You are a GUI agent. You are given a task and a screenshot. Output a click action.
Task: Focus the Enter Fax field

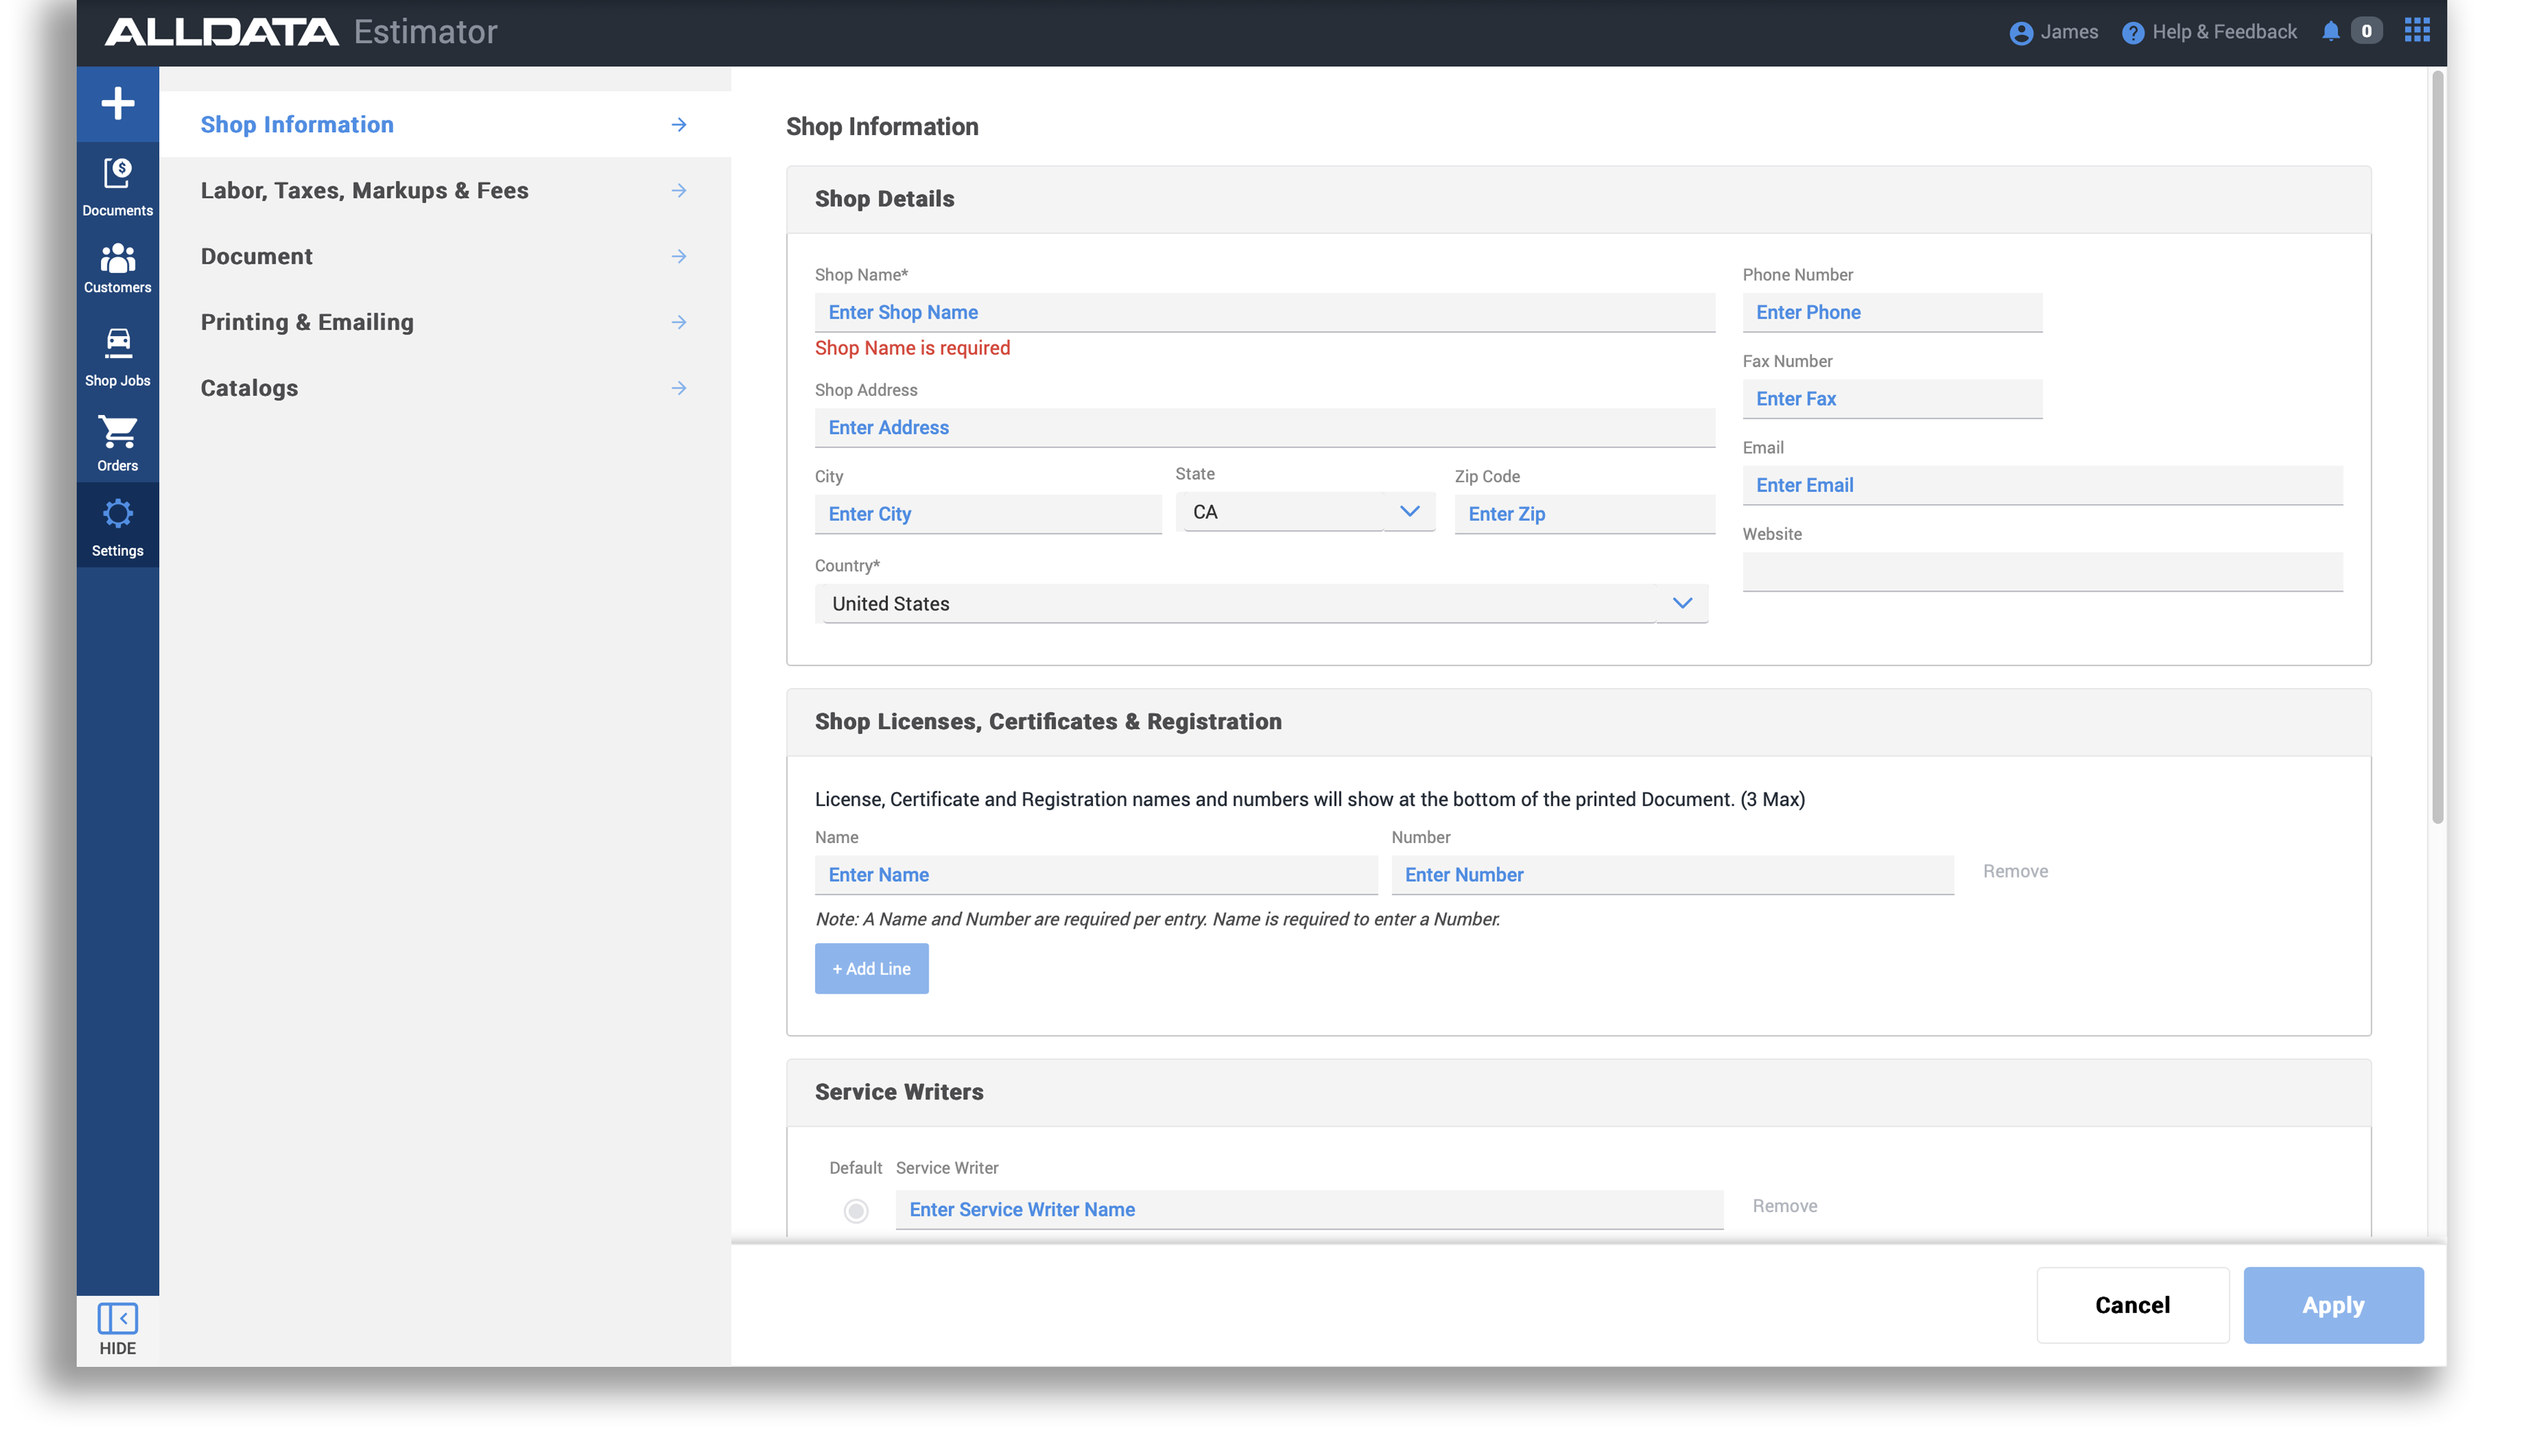(x=1891, y=399)
